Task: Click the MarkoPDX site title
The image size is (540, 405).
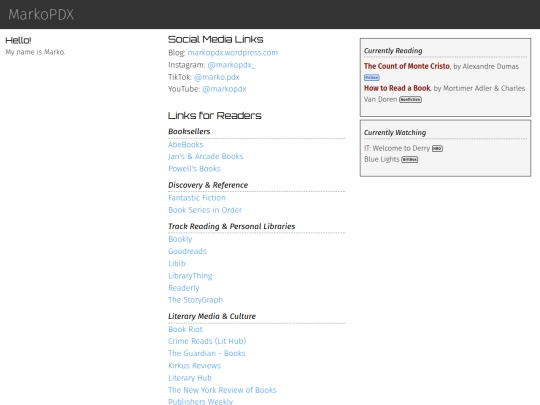Action: click(41, 14)
